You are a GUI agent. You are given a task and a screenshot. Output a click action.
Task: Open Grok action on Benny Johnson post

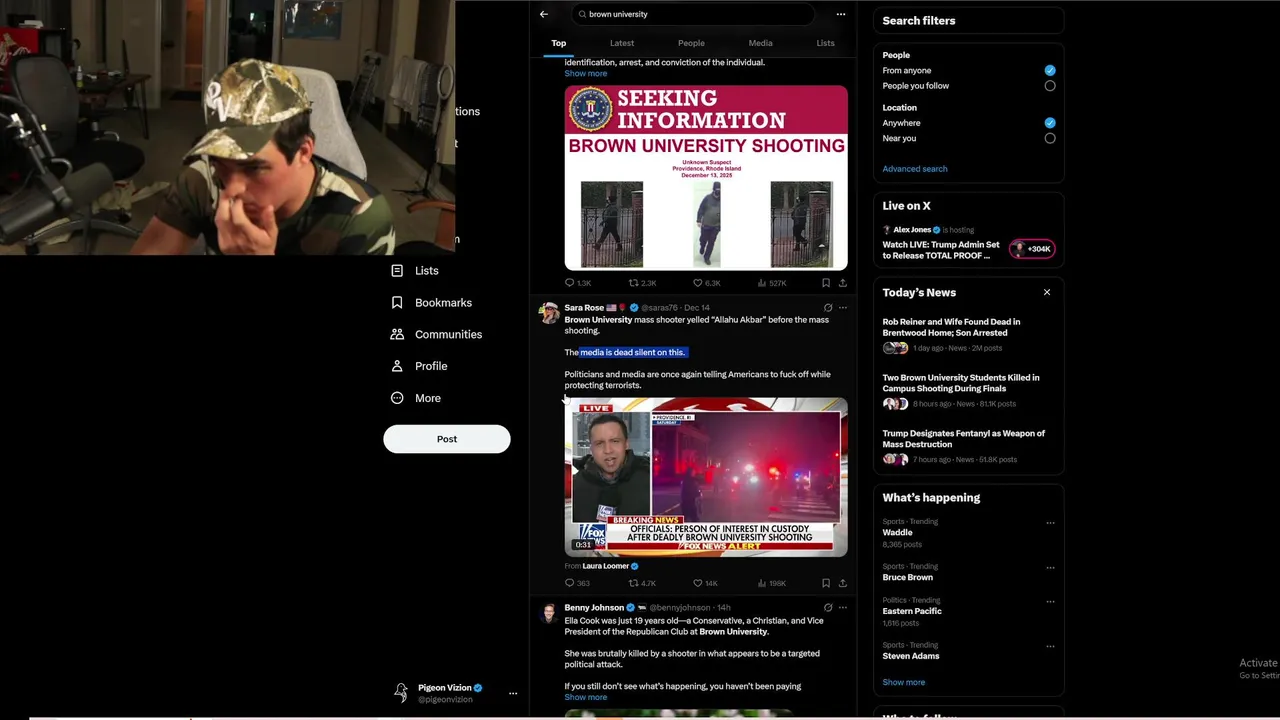(x=827, y=607)
